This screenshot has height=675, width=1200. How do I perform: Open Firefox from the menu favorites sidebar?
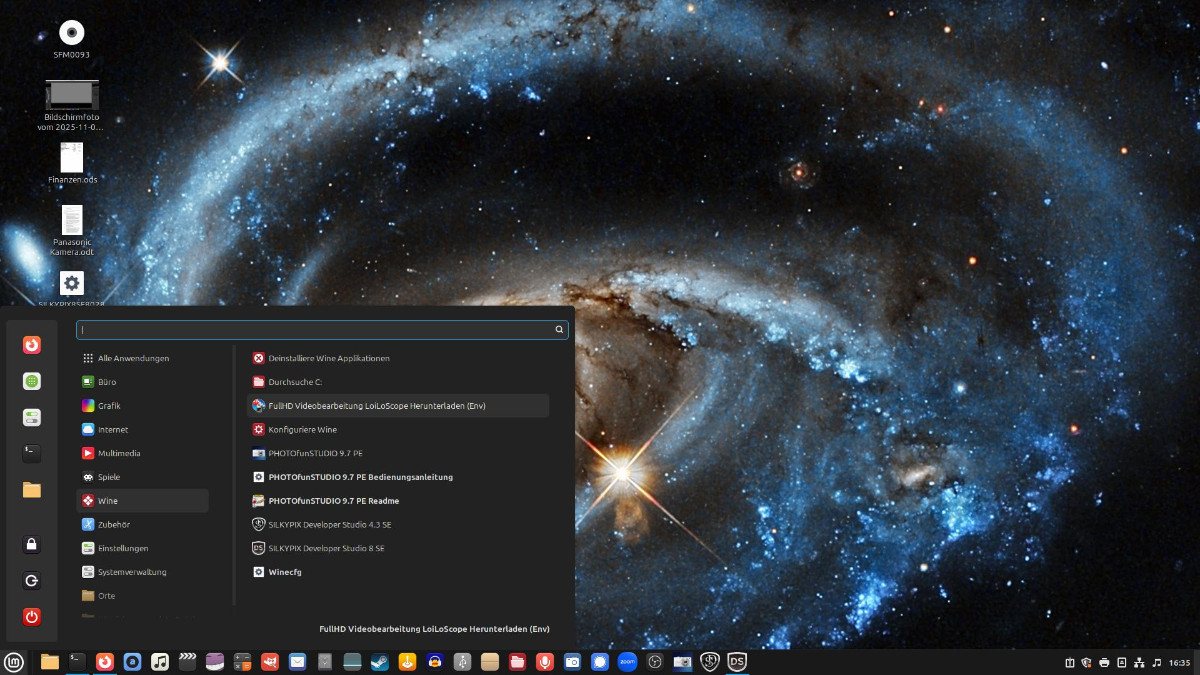[32, 345]
